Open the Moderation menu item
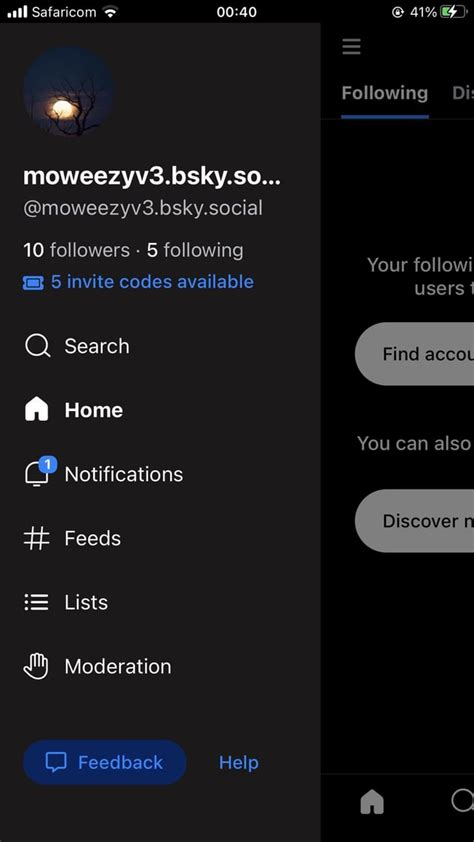474x842 pixels. 98,666
